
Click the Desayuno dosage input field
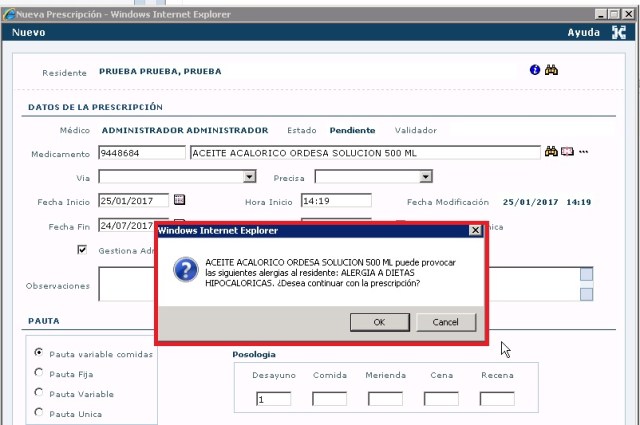click(x=273, y=399)
